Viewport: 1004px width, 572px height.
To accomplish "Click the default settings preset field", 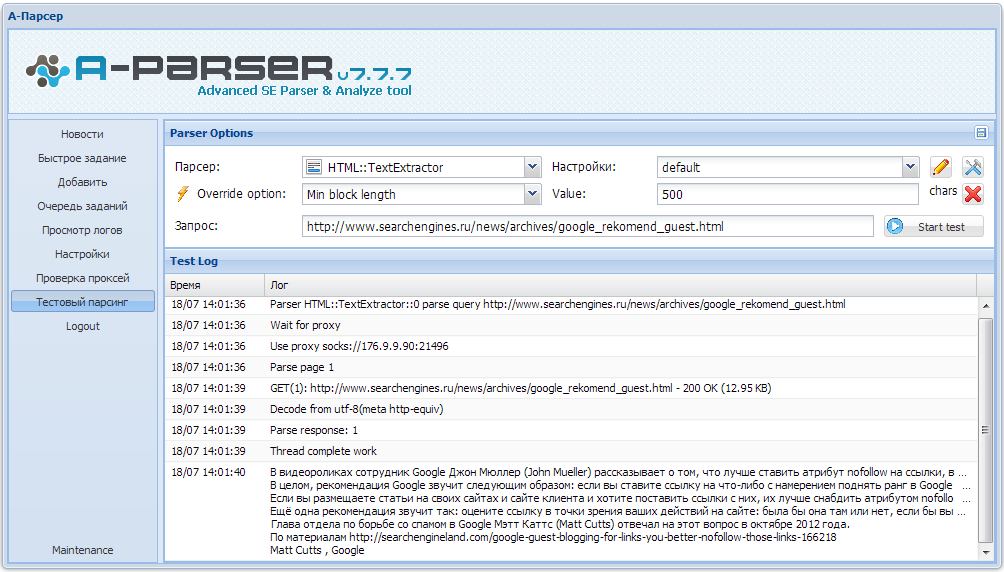I will pos(780,167).
